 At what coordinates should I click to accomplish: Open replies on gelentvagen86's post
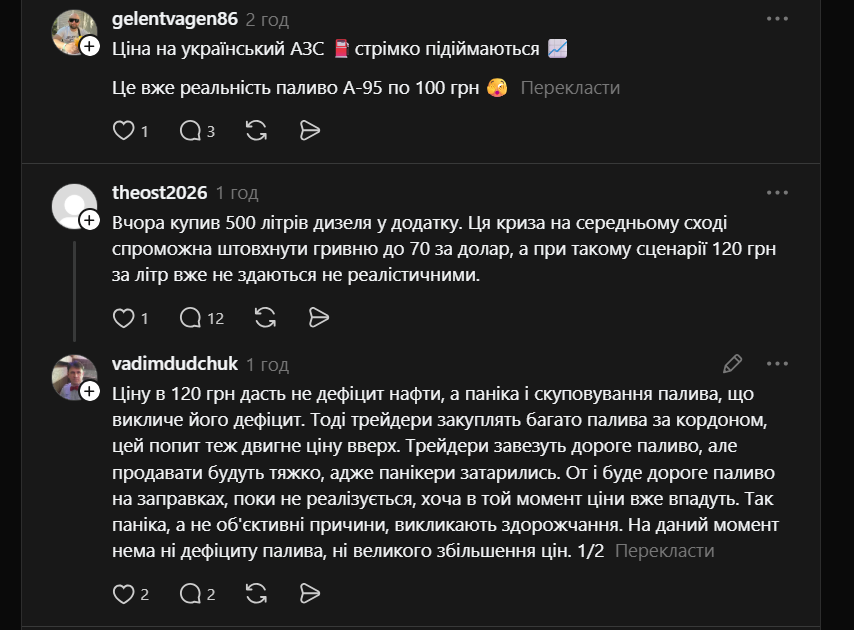pos(190,130)
